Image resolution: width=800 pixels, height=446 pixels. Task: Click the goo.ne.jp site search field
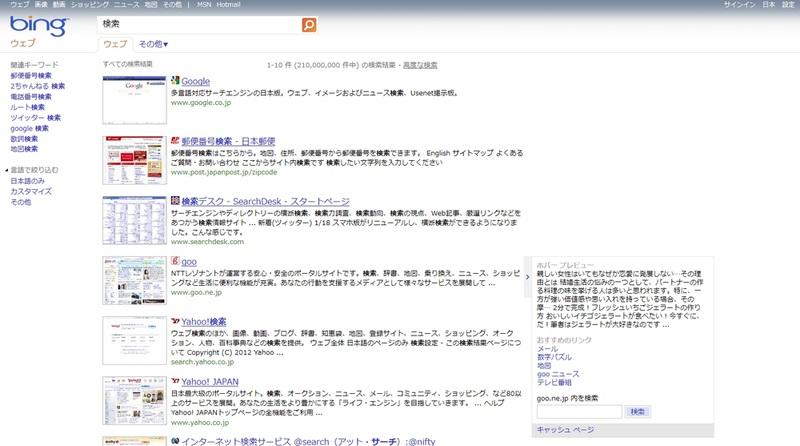579,411
